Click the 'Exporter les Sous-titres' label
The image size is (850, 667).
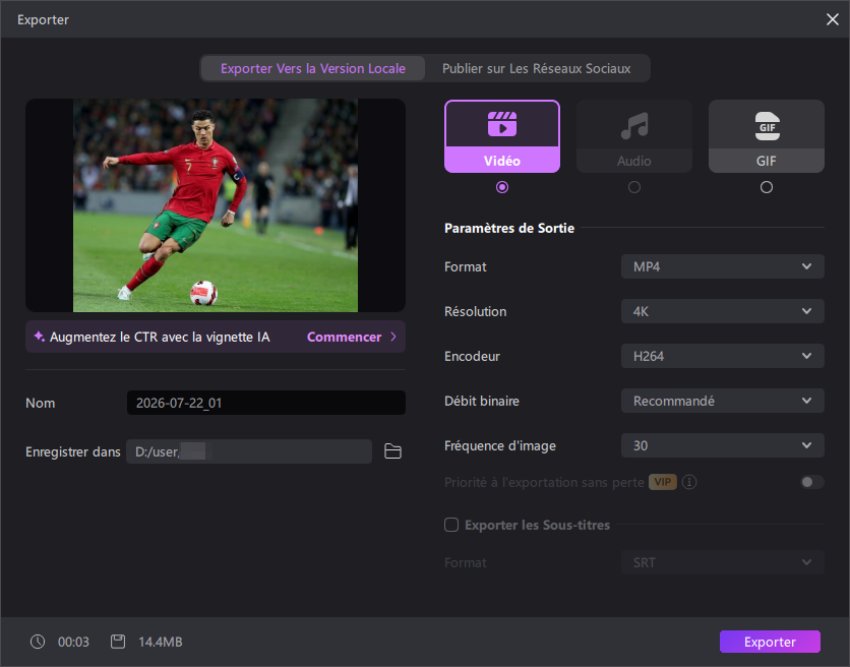[x=537, y=525]
